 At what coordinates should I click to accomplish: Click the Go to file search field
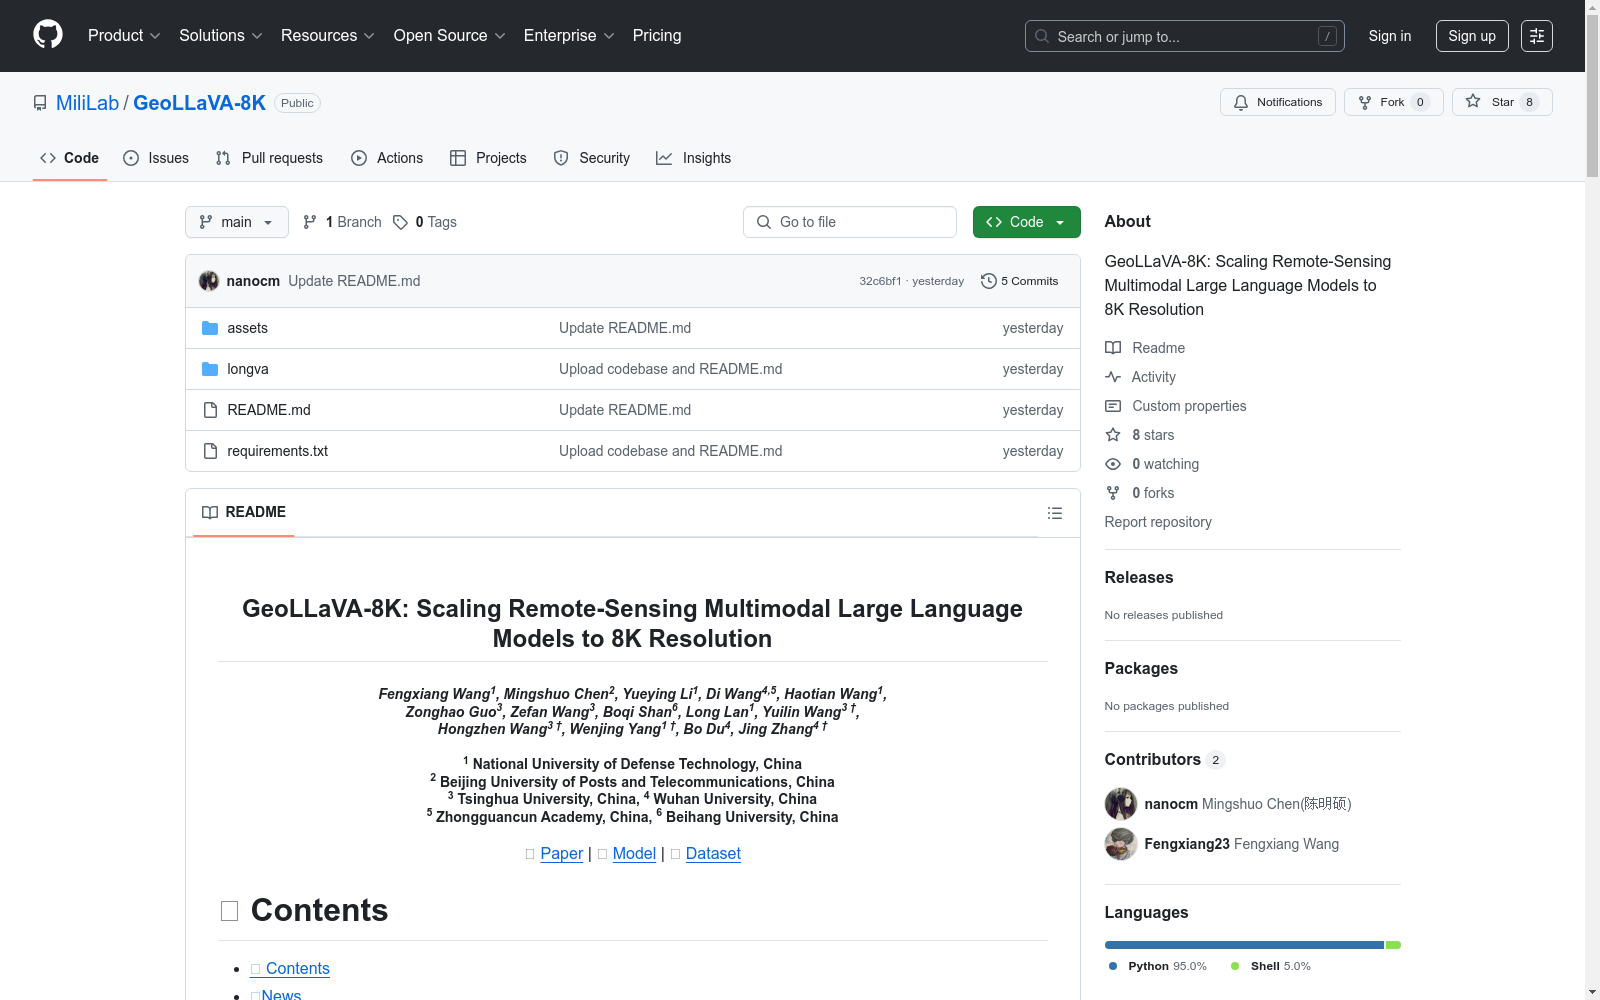click(850, 222)
